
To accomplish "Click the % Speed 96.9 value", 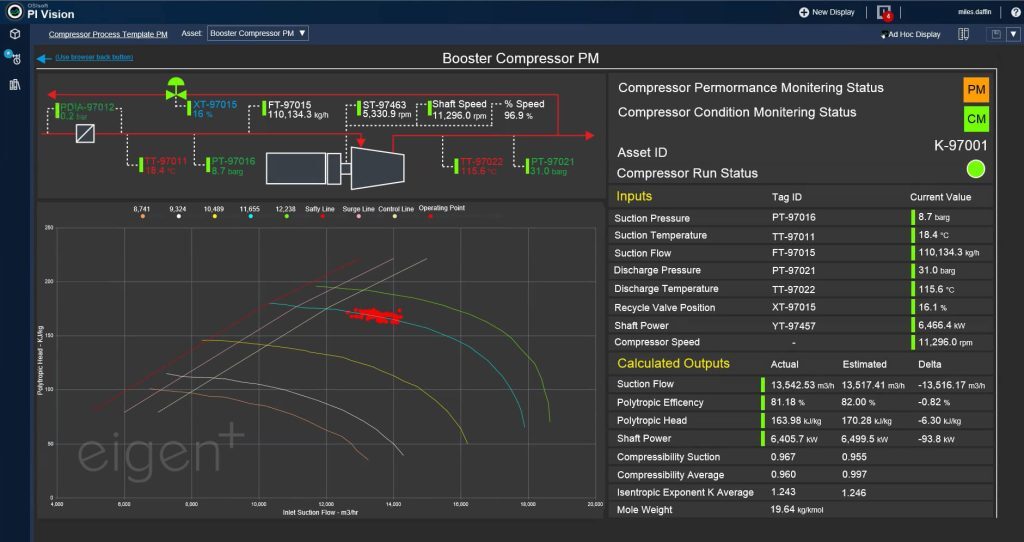I will click(x=519, y=116).
